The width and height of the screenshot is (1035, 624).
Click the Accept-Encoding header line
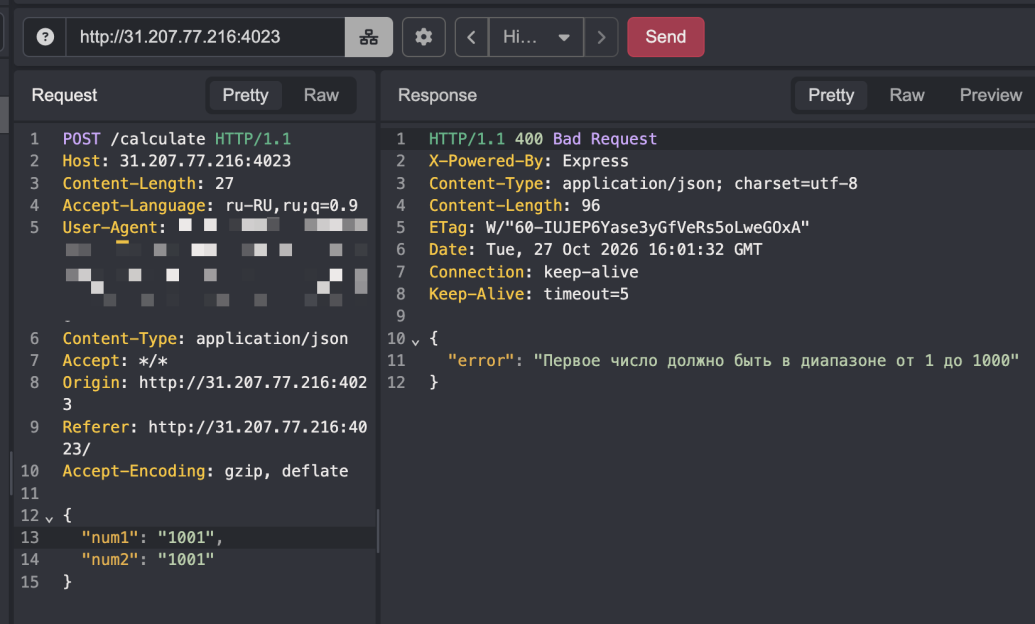[x=205, y=471]
